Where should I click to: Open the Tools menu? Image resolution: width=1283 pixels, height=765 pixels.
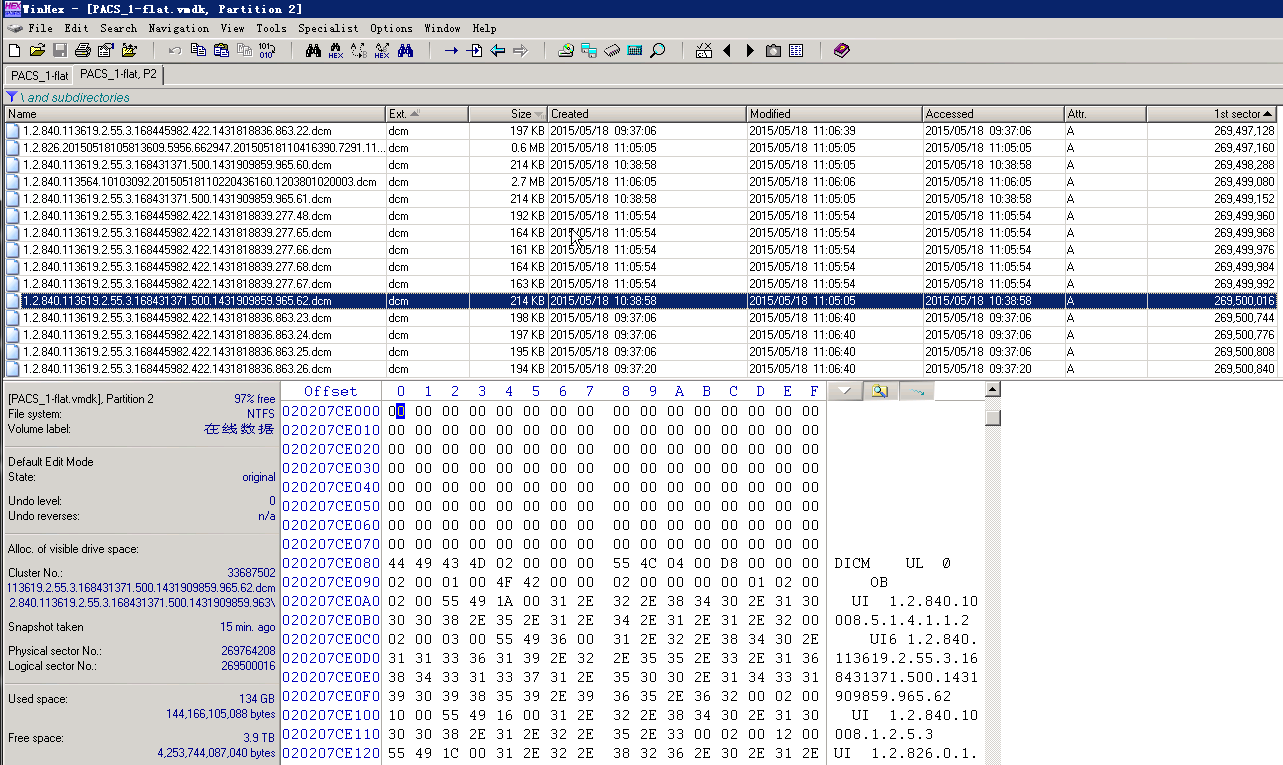pos(271,28)
